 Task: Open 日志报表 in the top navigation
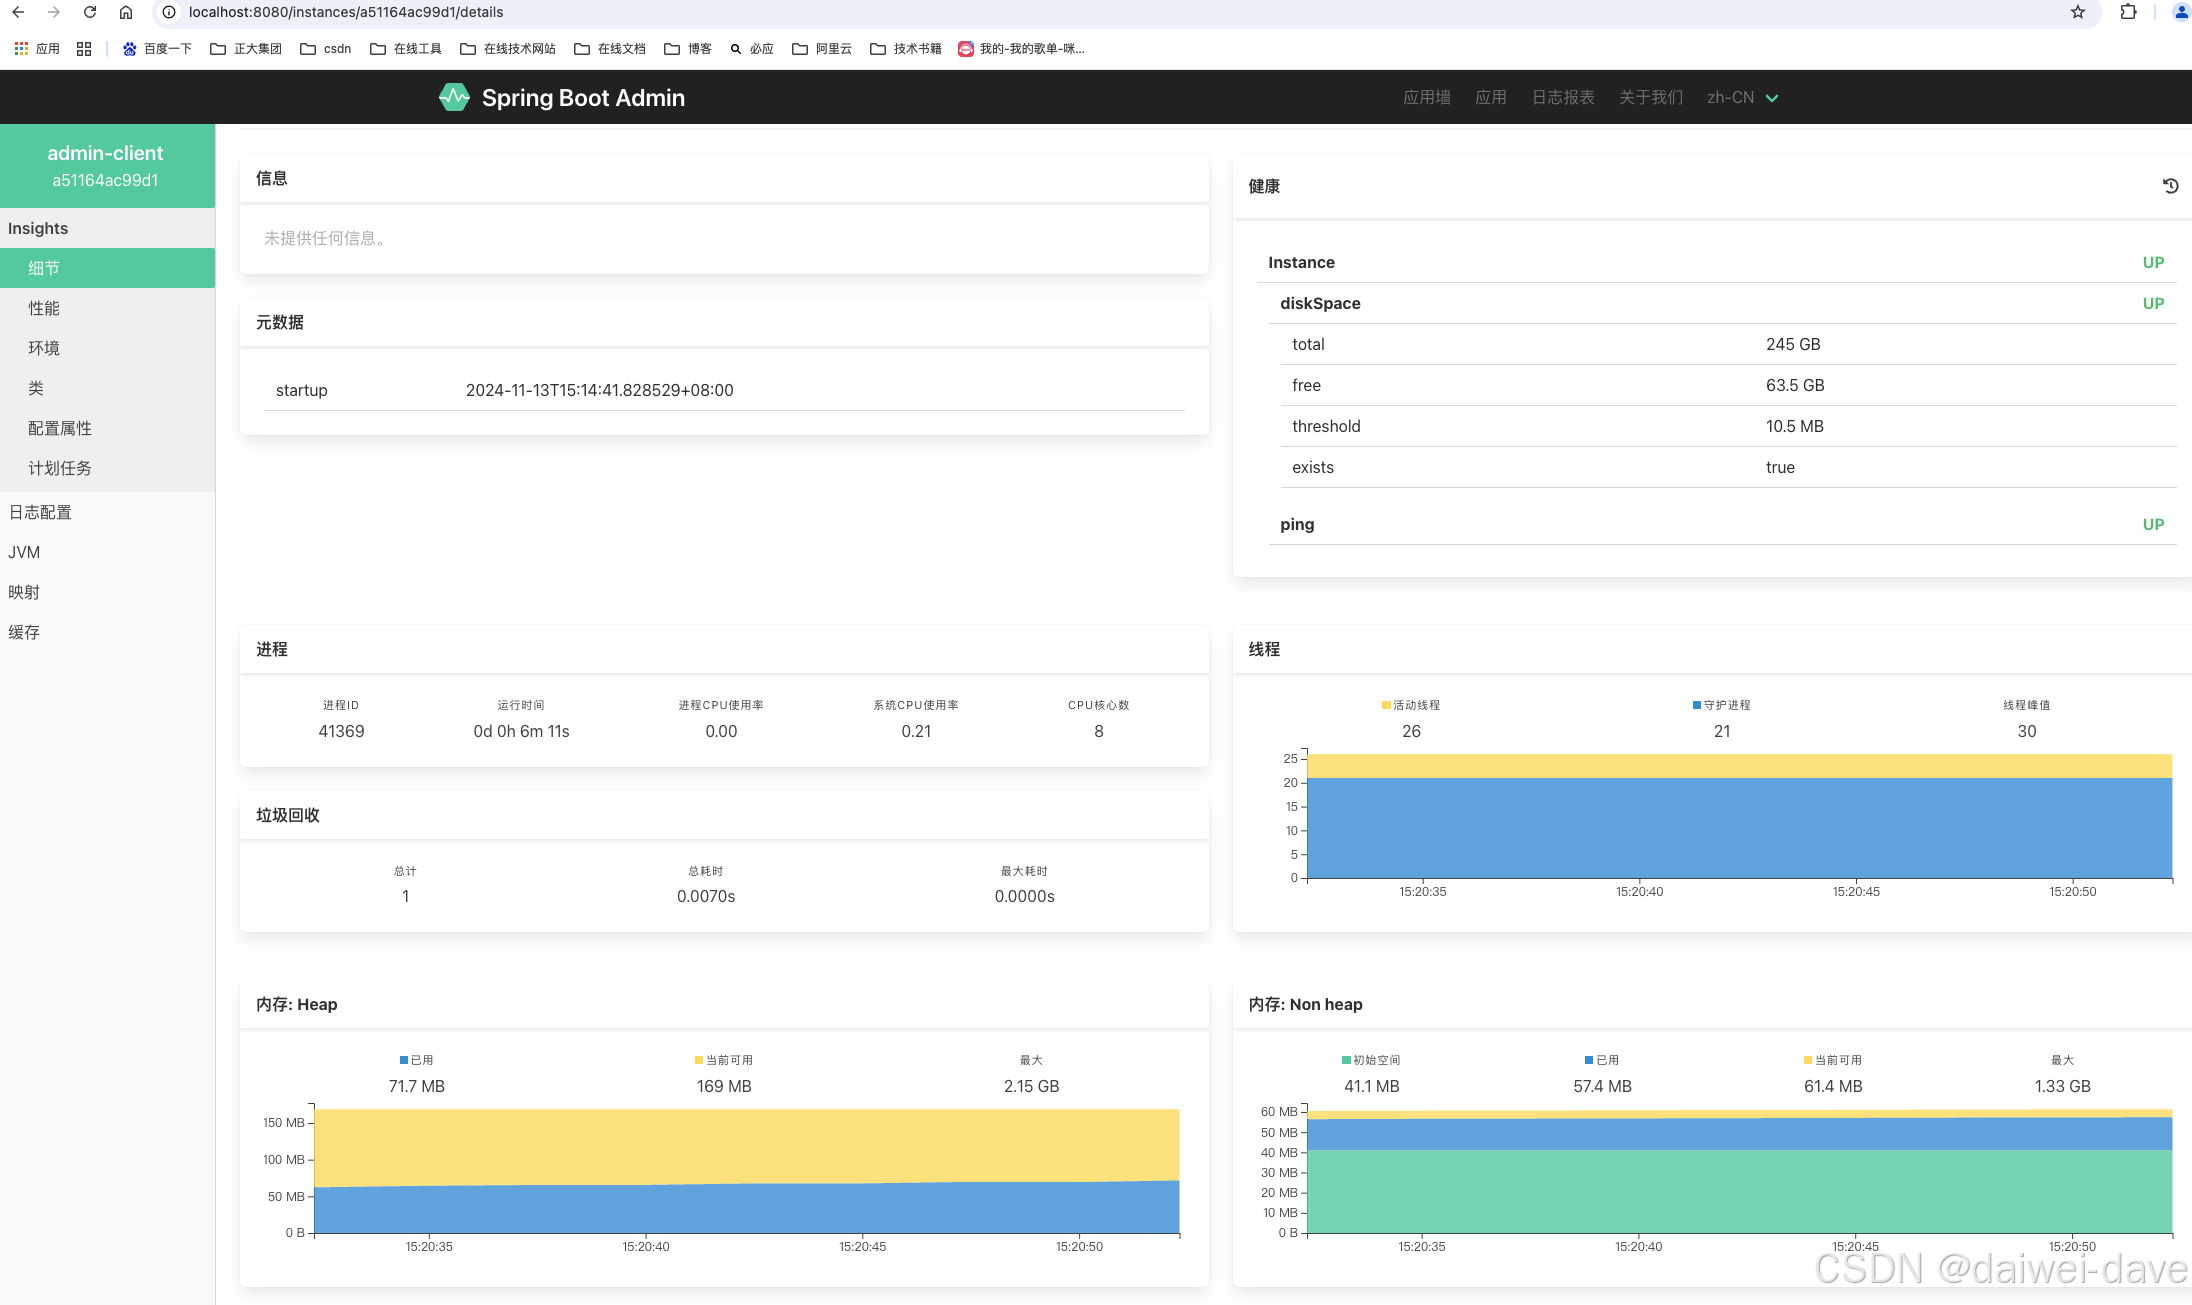pyautogui.click(x=1563, y=97)
